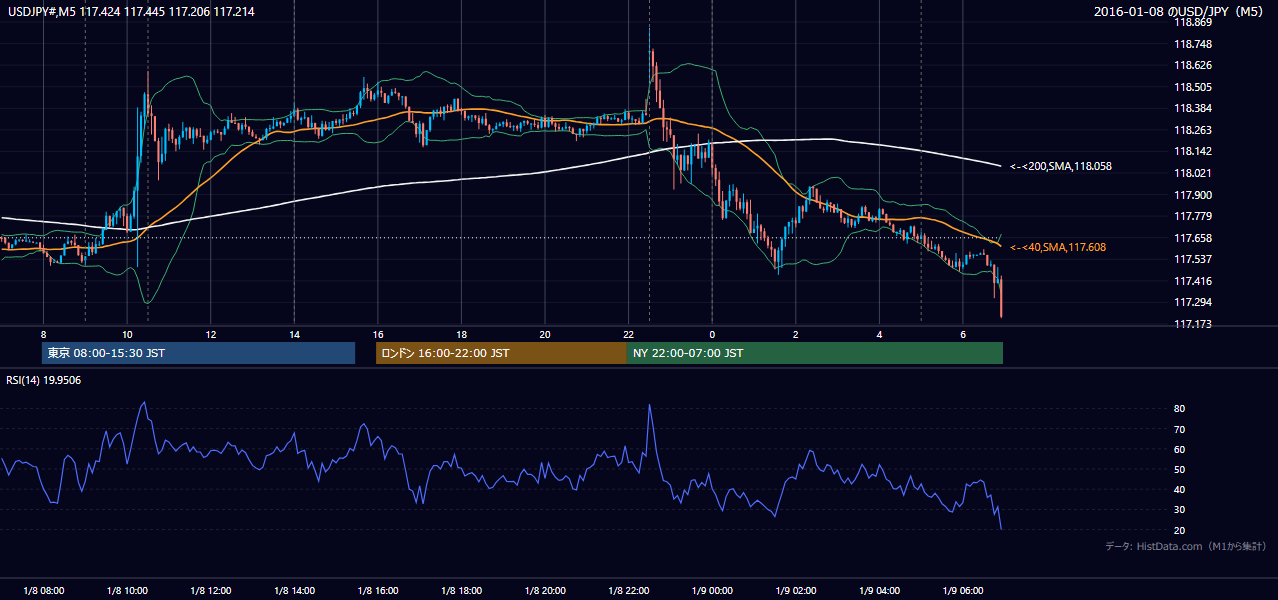Click the hour '10' tick on price chart axis
This screenshot has width=1278, height=600.
tap(127, 334)
